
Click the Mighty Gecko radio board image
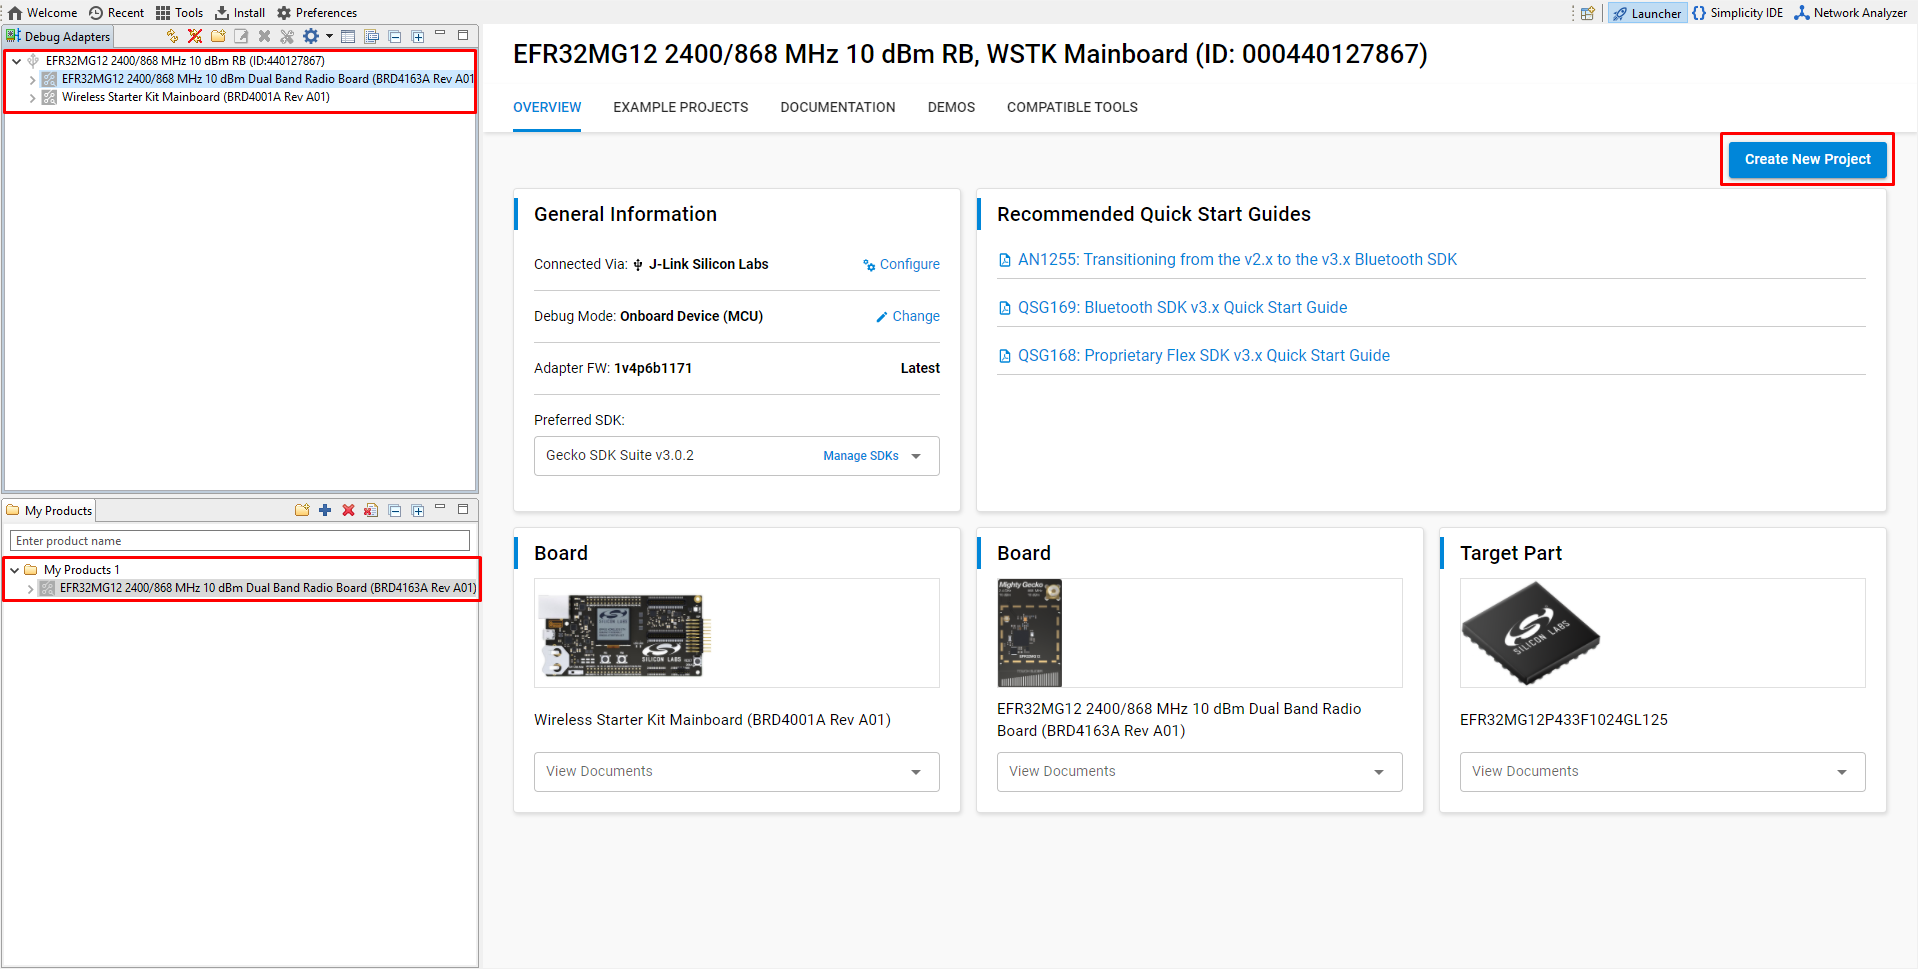pos(1030,633)
